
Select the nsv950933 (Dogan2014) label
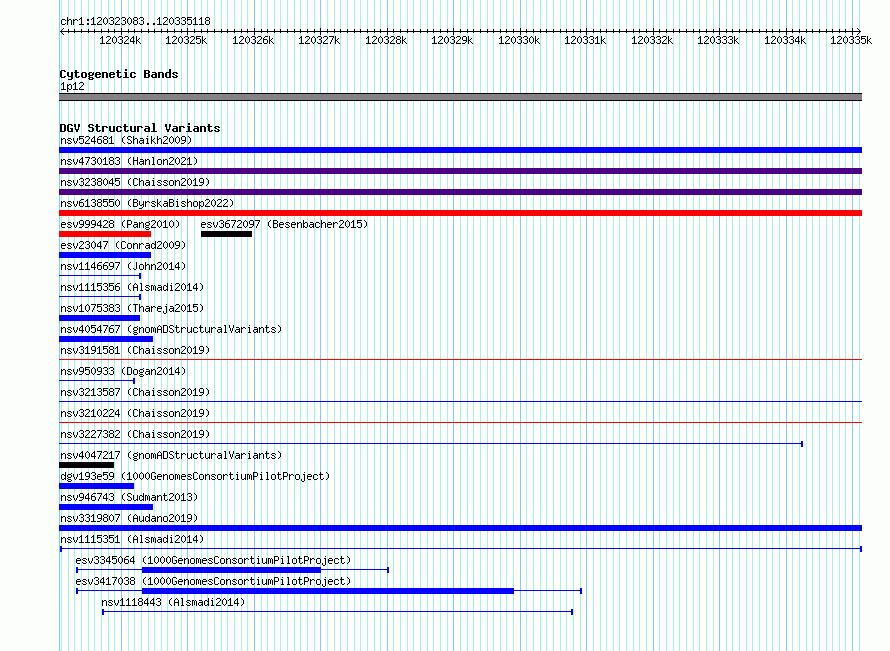pyautogui.click(x=123, y=371)
